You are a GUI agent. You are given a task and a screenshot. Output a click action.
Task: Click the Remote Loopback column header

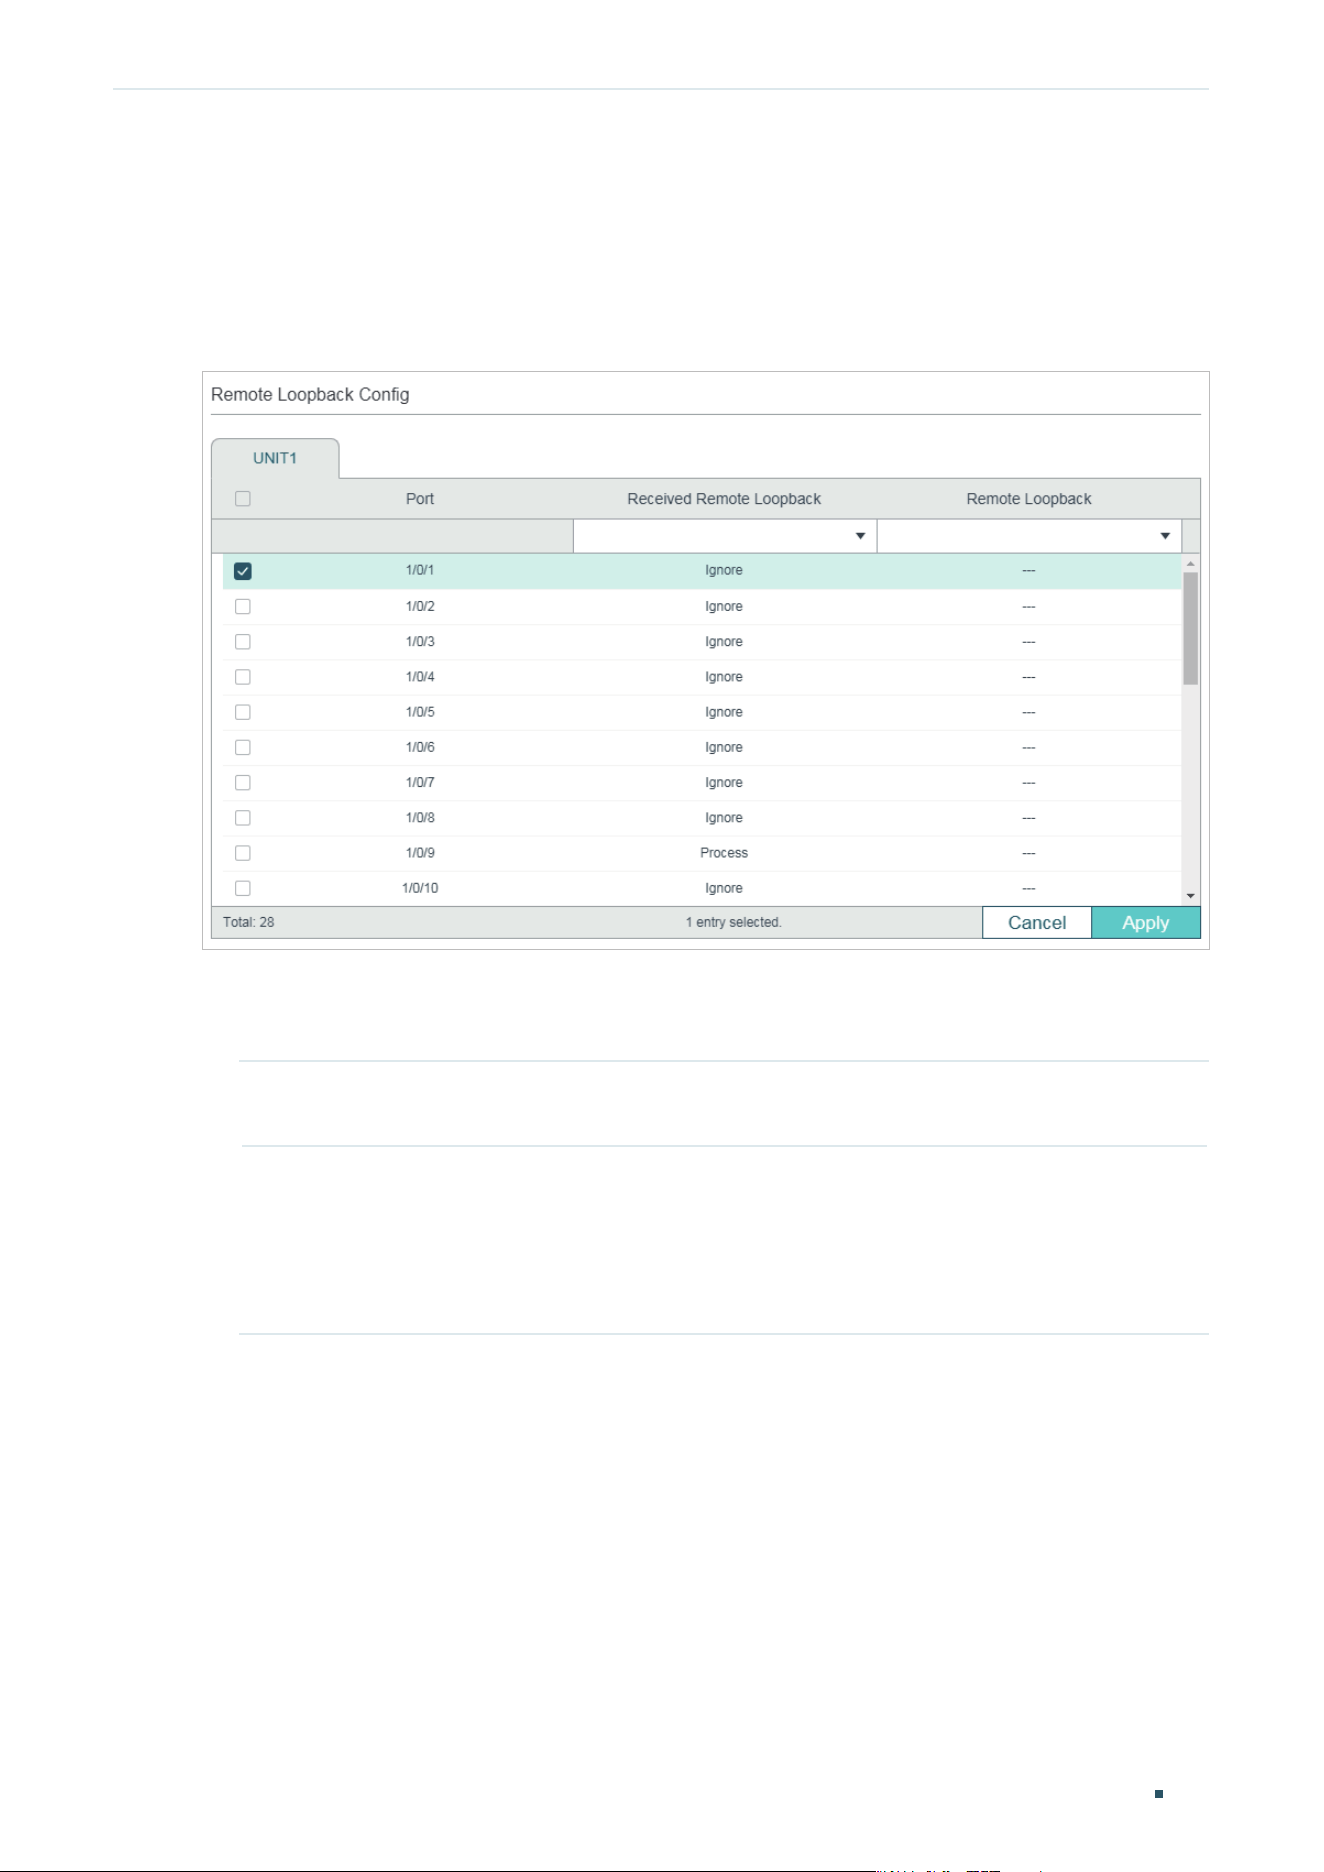tap(1029, 499)
